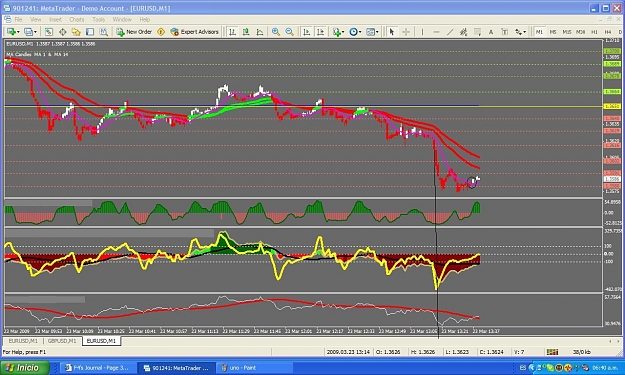Switch to the GBPUSD,M1 chart tab

click(x=62, y=341)
